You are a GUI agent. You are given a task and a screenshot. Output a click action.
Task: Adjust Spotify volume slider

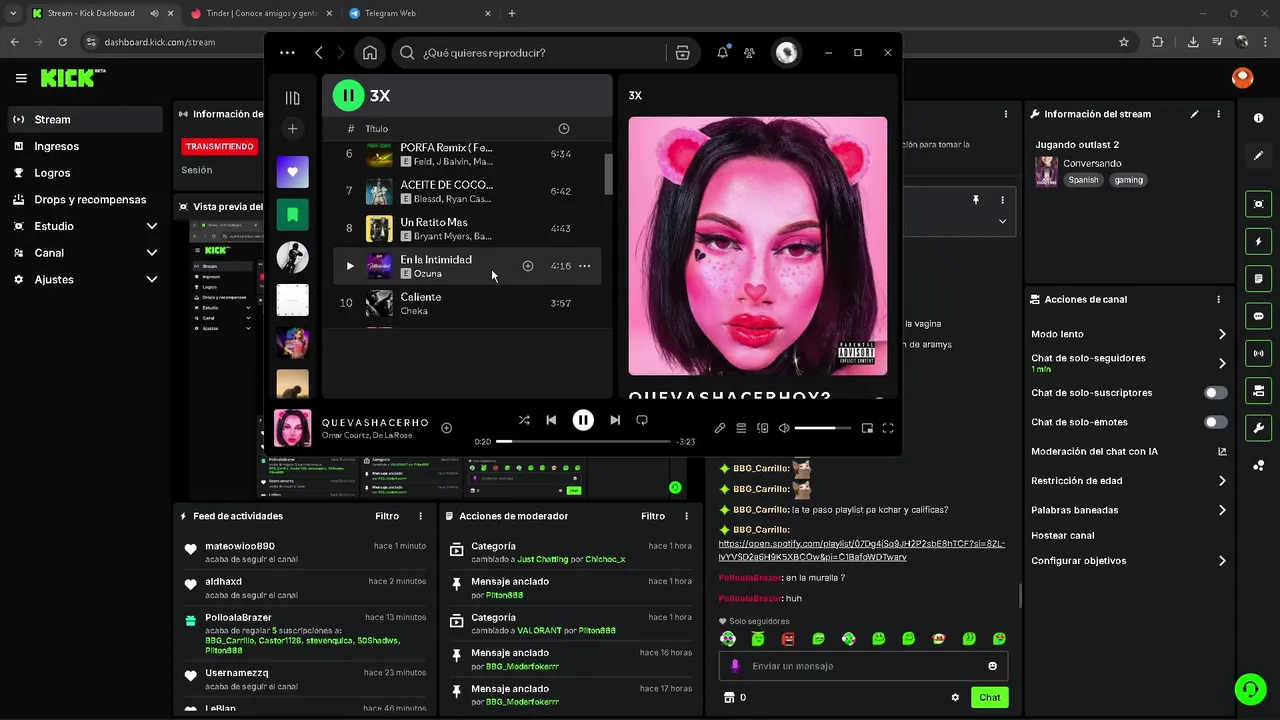(822, 428)
